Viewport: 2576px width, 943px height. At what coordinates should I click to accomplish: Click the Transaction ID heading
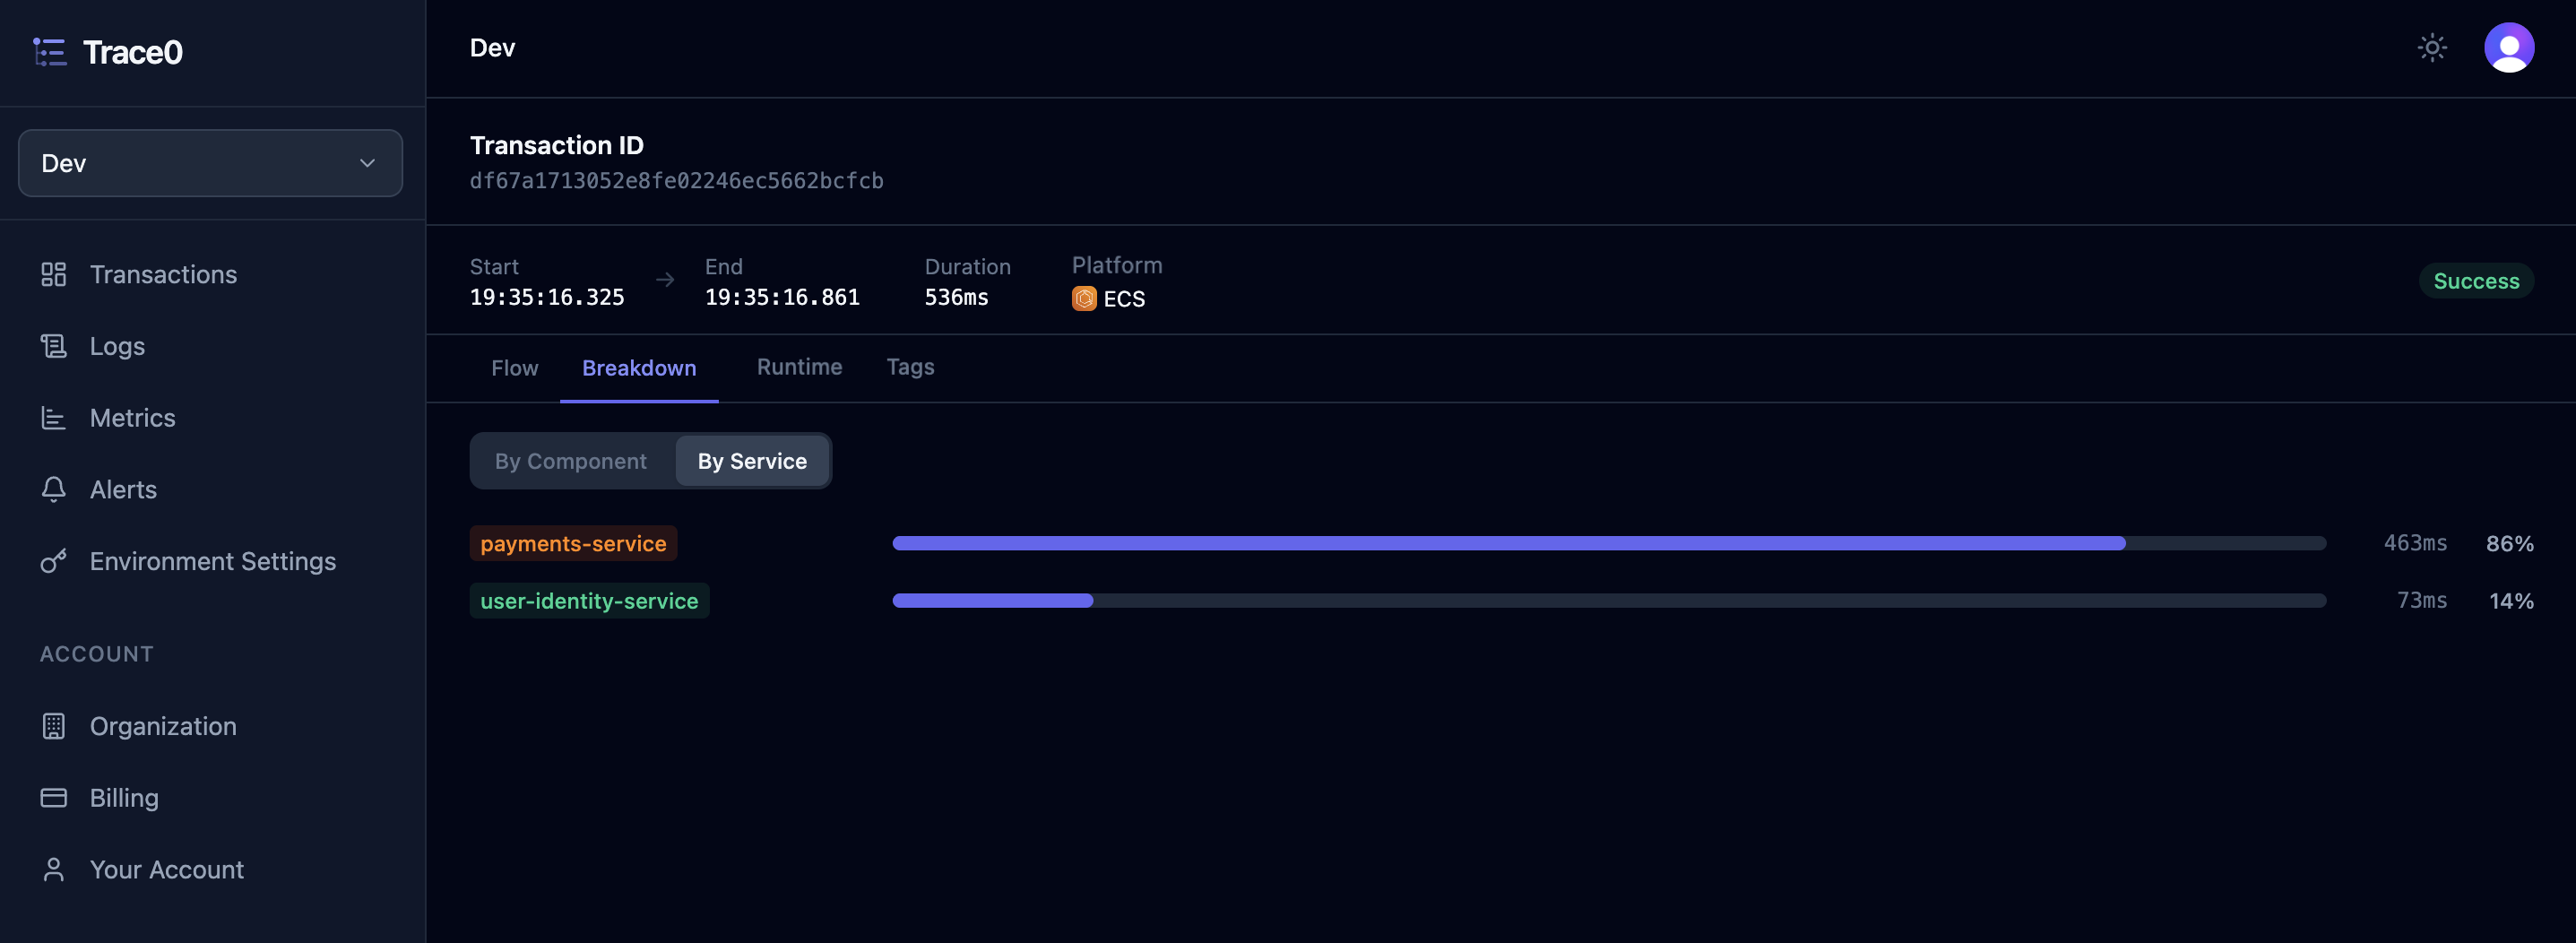pyautogui.click(x=557, y=145)
